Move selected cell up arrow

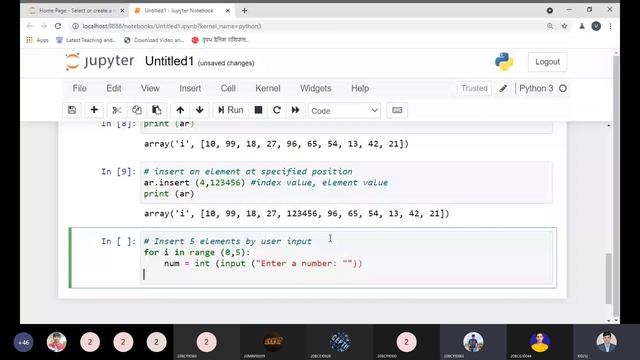click(180, 110)
